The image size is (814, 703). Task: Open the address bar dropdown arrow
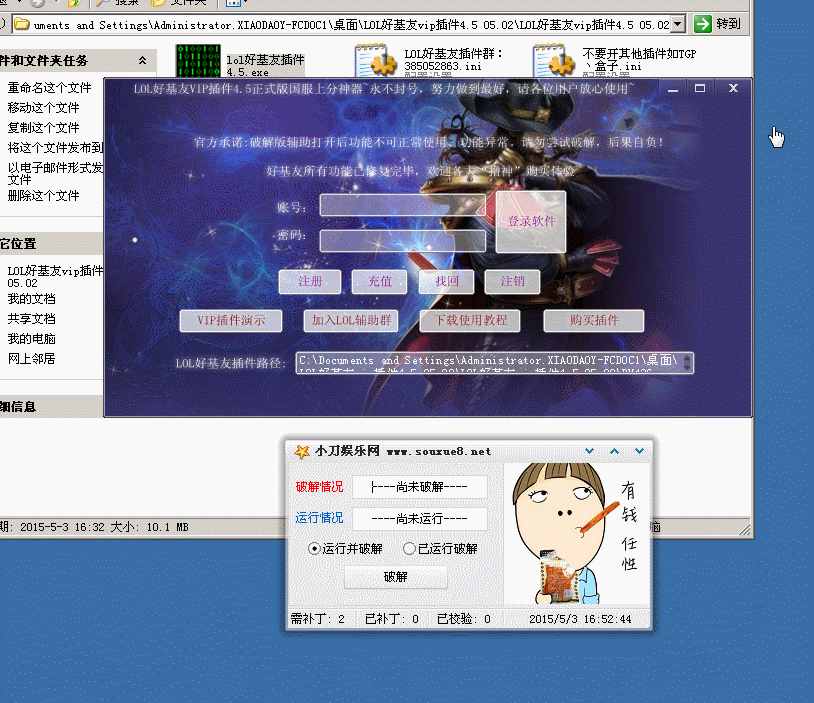(677, 24)
